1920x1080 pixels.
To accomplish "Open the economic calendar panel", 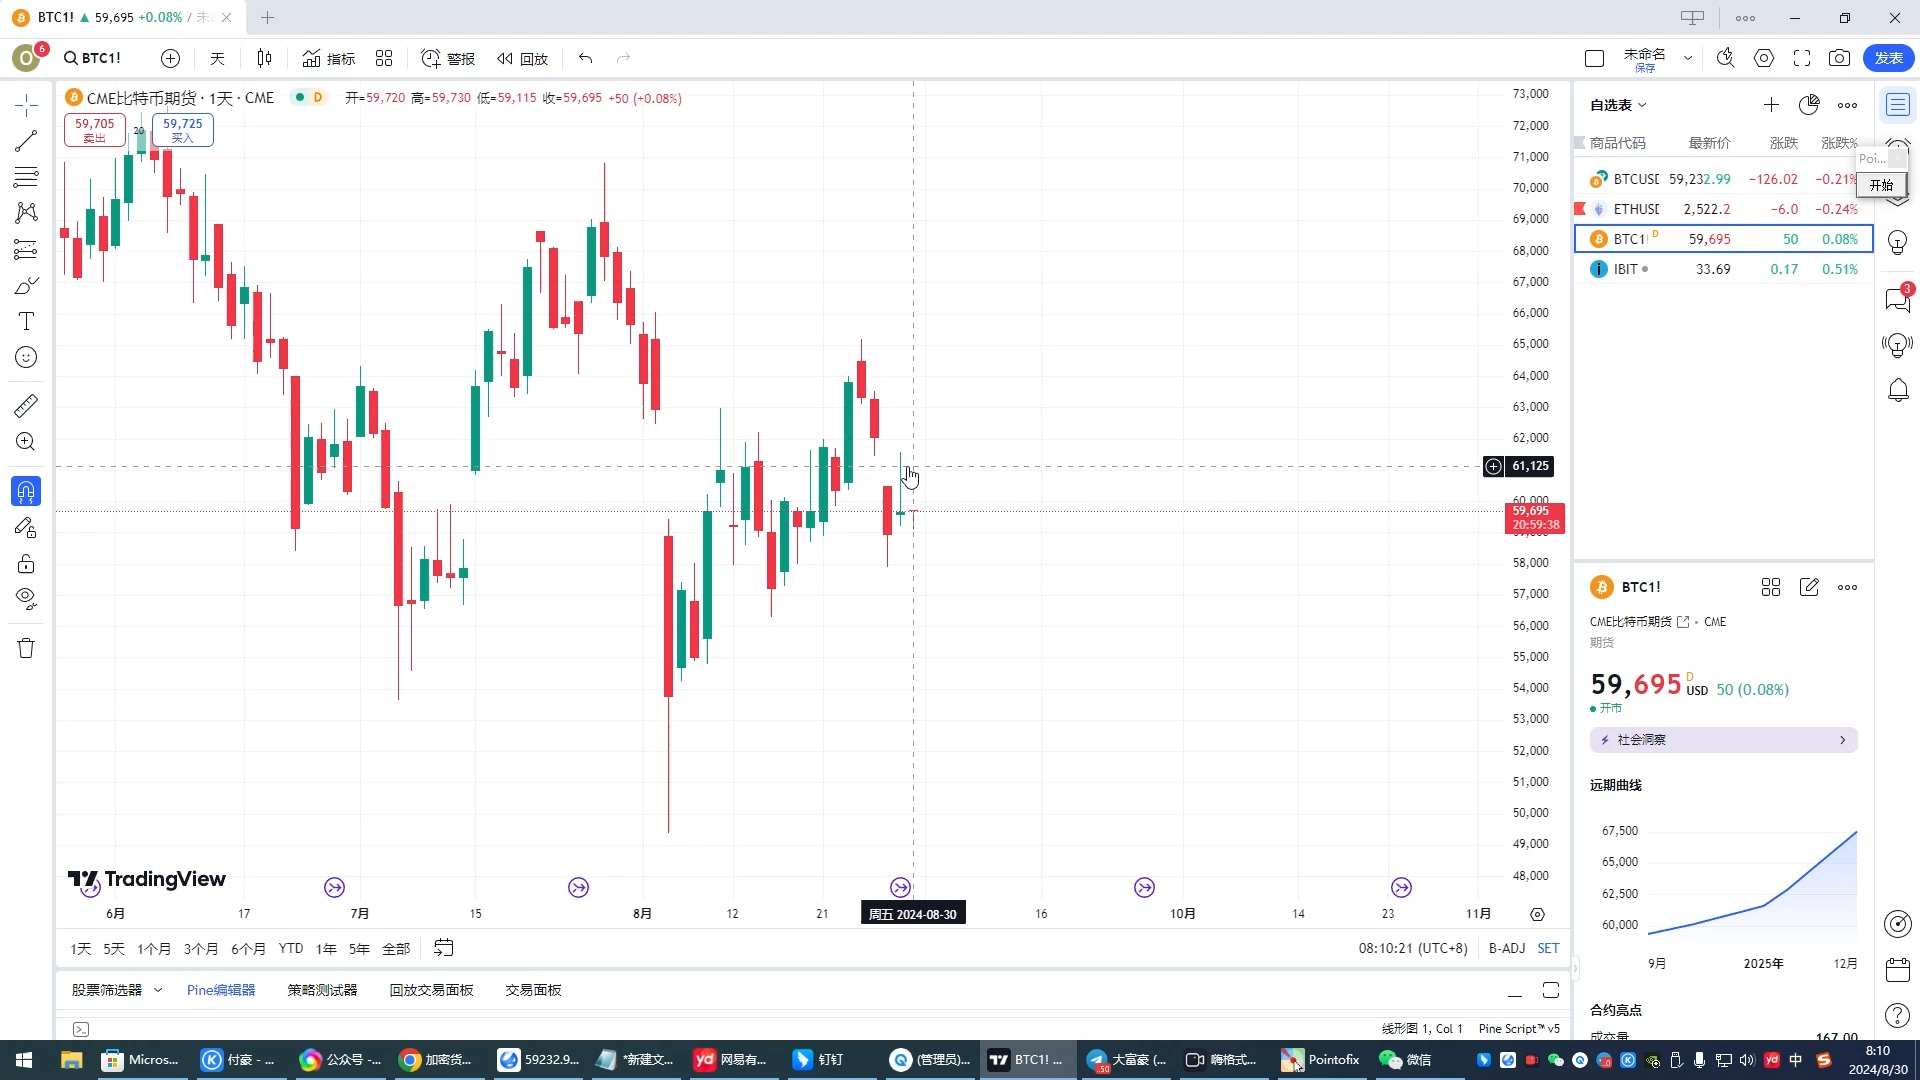I will point(1898,970).
